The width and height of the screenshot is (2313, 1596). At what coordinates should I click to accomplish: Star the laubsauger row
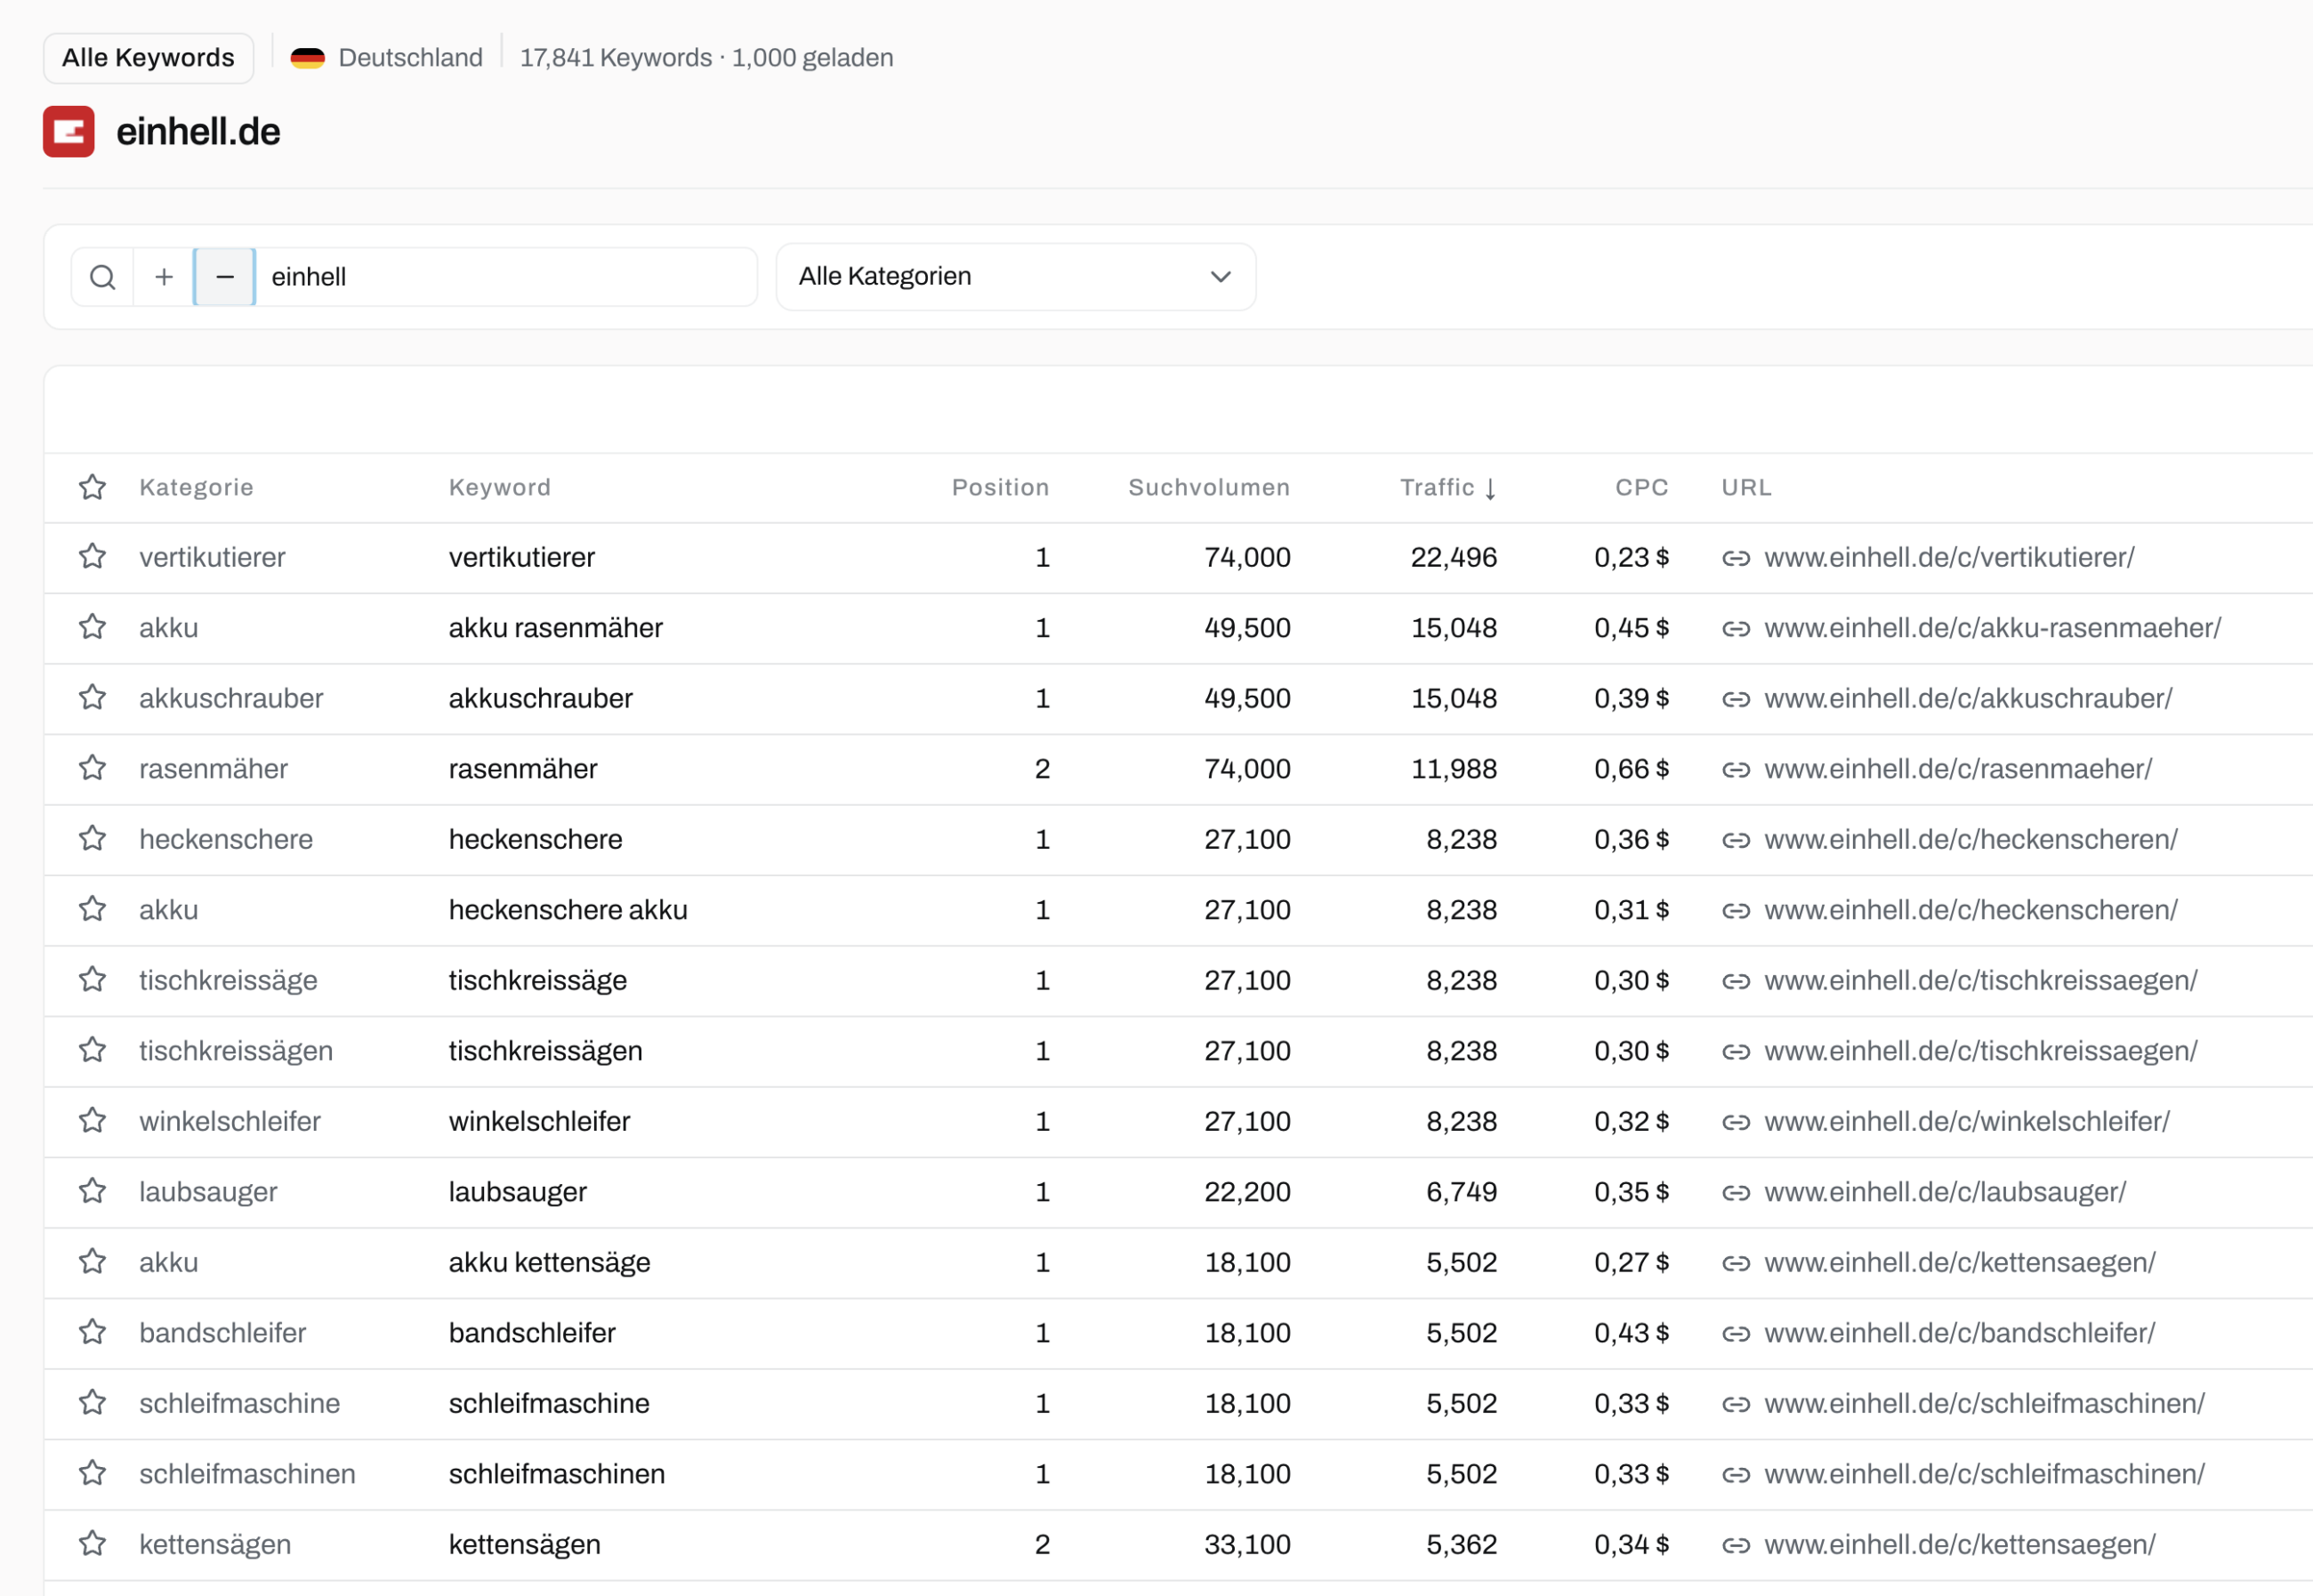click(x=93, y=1191)
